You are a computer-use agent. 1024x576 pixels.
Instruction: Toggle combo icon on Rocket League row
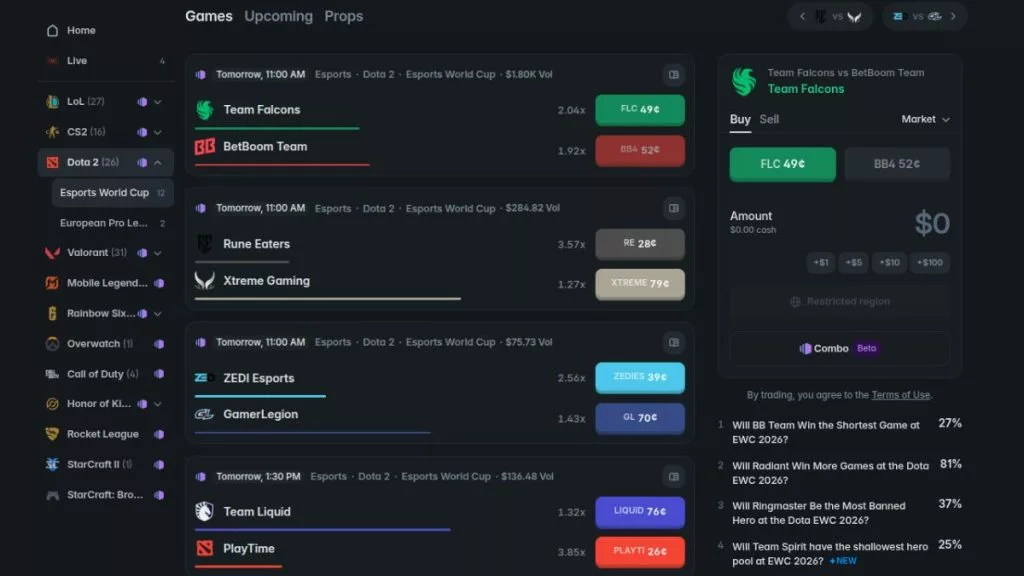[x=159, y=434]
